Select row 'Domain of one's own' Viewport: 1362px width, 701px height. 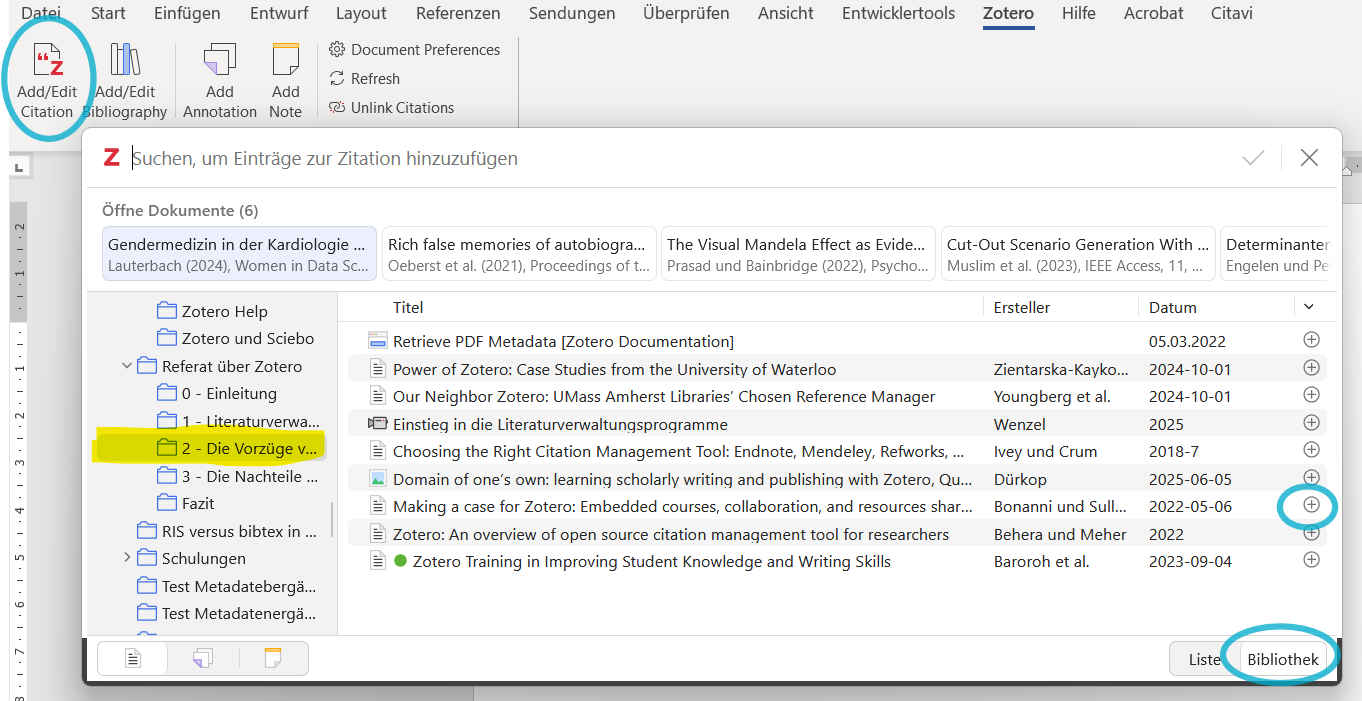(836, 479)
